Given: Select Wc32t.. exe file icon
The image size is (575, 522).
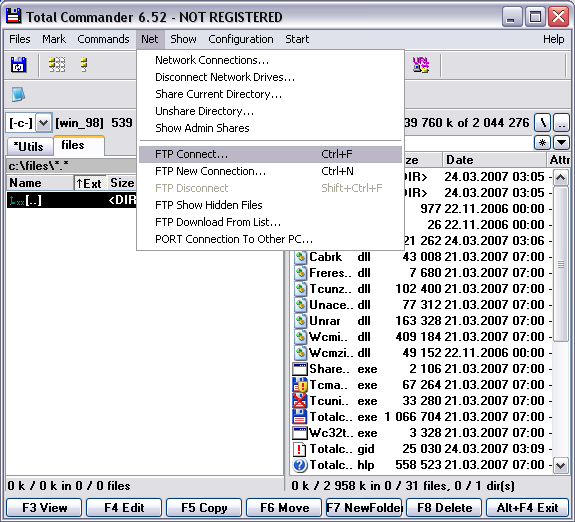Looking at the screenshot, I should coord(300,433).
